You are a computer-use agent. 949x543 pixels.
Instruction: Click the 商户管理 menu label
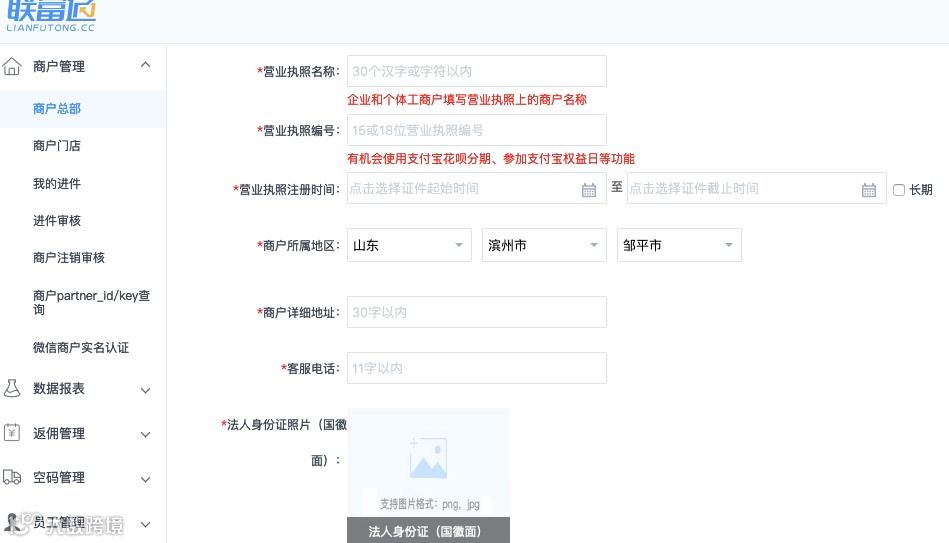[x=59, y=66]
